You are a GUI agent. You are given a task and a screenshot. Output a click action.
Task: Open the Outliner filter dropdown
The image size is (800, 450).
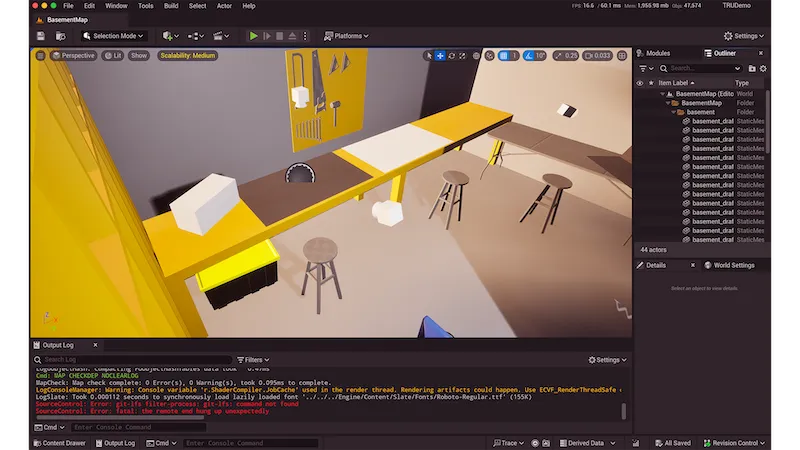[646, 68]
